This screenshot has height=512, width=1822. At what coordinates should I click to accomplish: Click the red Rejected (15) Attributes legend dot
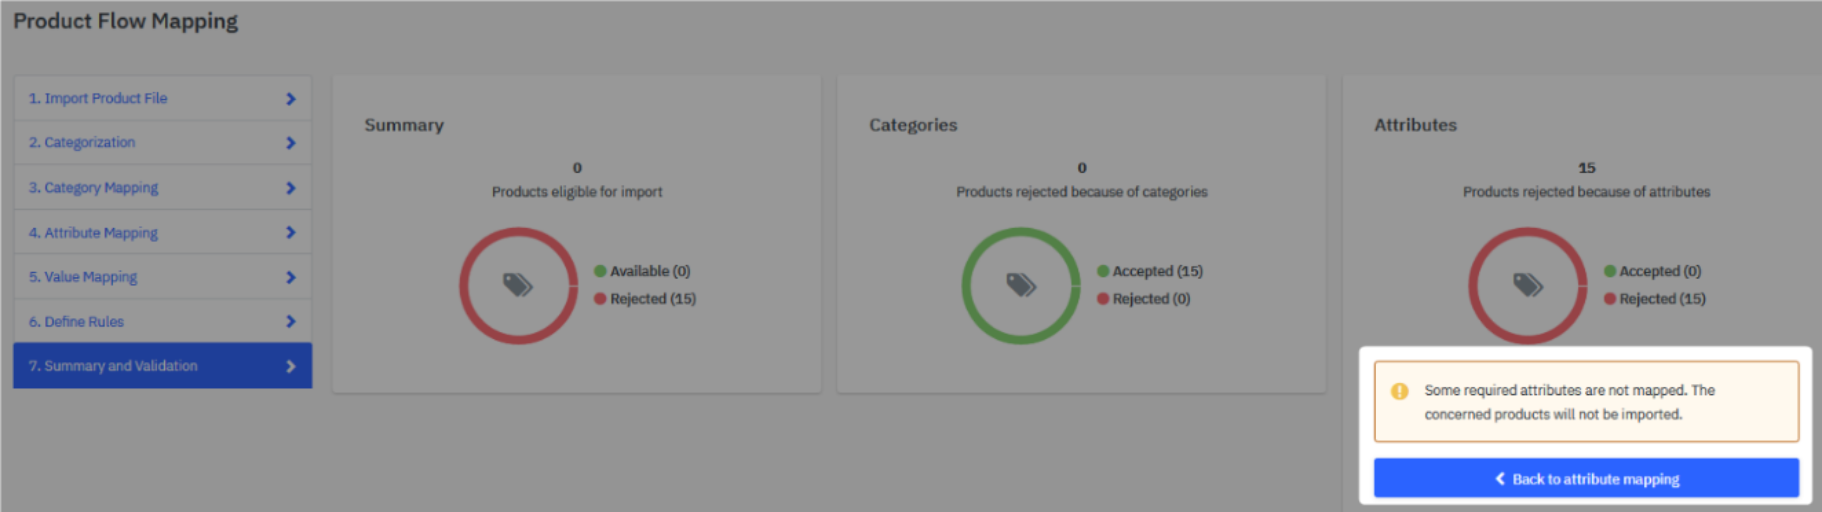[1610, 299]
